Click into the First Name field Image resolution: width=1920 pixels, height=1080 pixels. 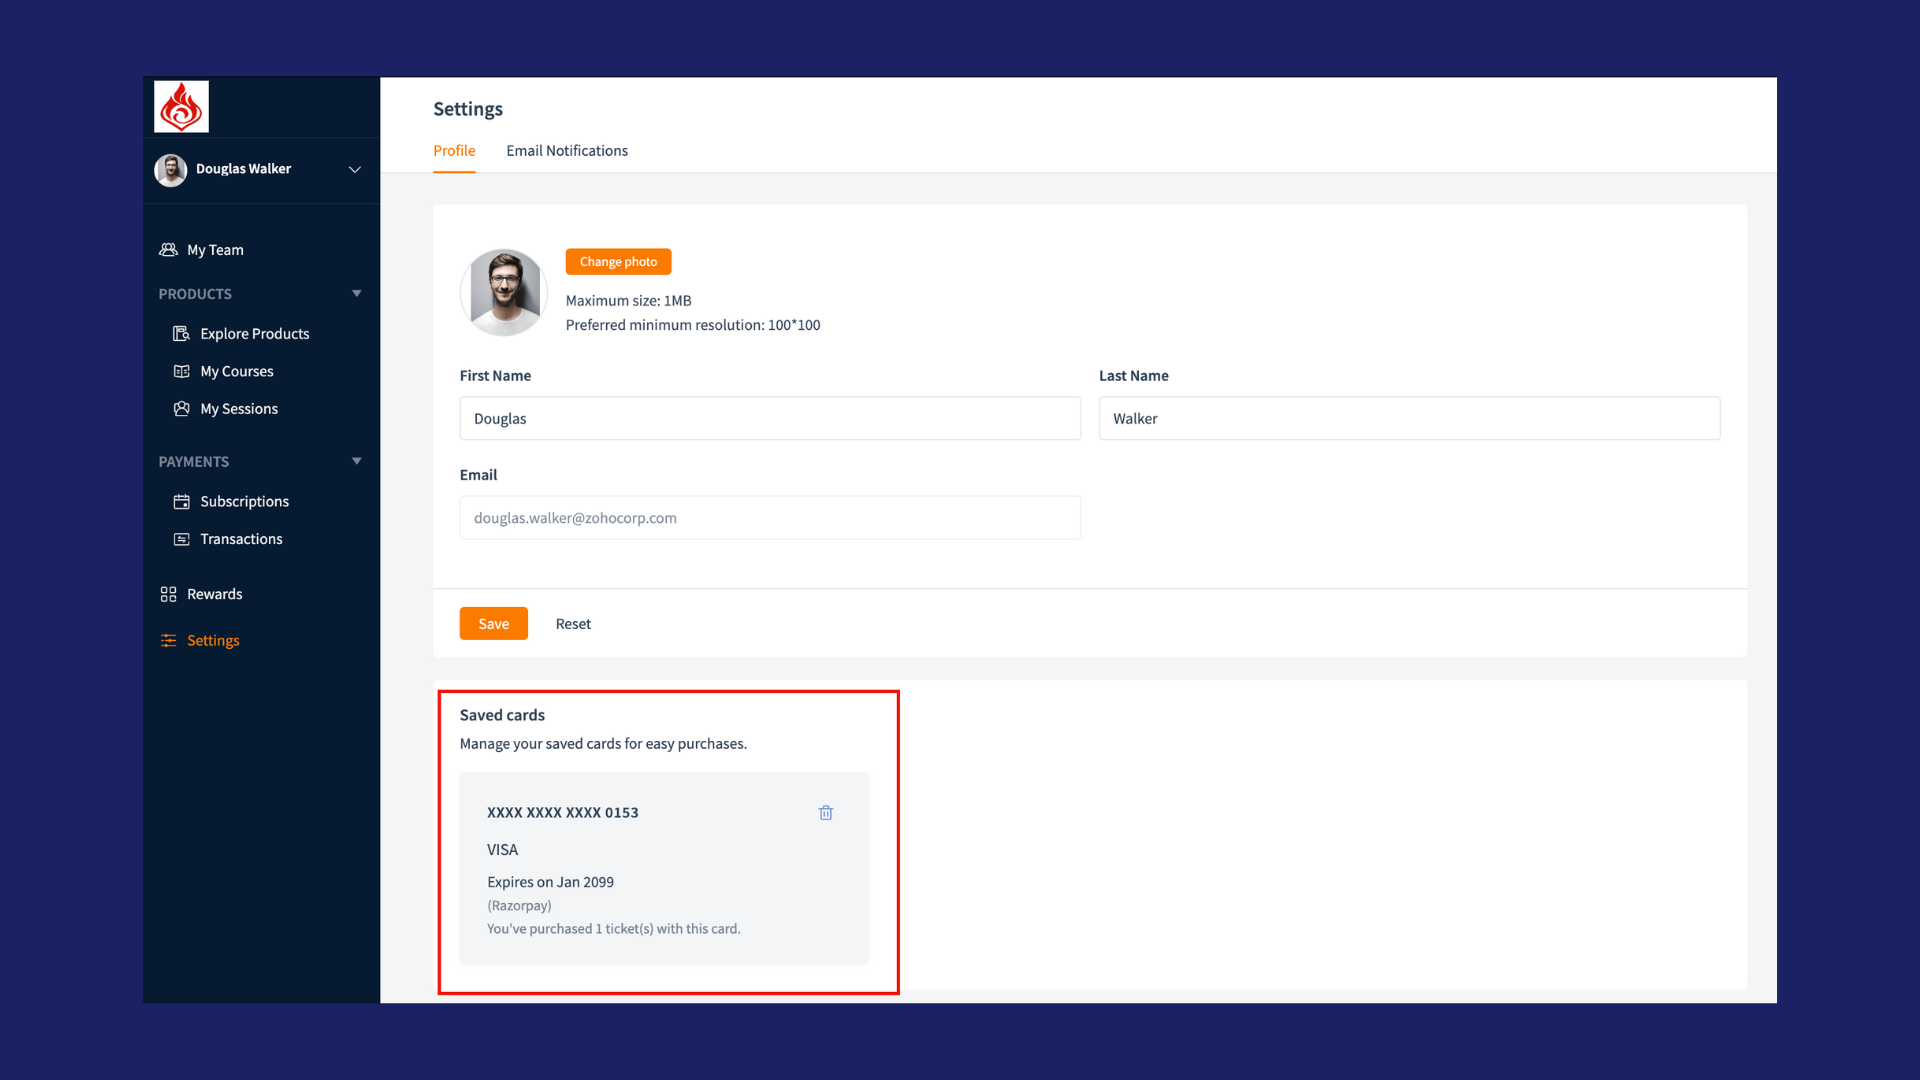pyautogui.click(x=770, y=419)
